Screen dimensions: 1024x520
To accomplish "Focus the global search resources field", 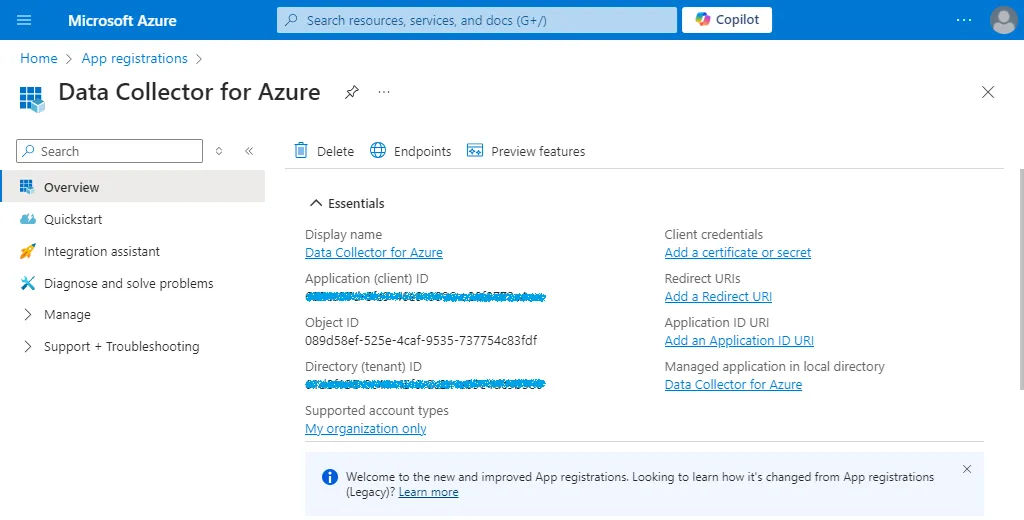I will tap(477, 20).
